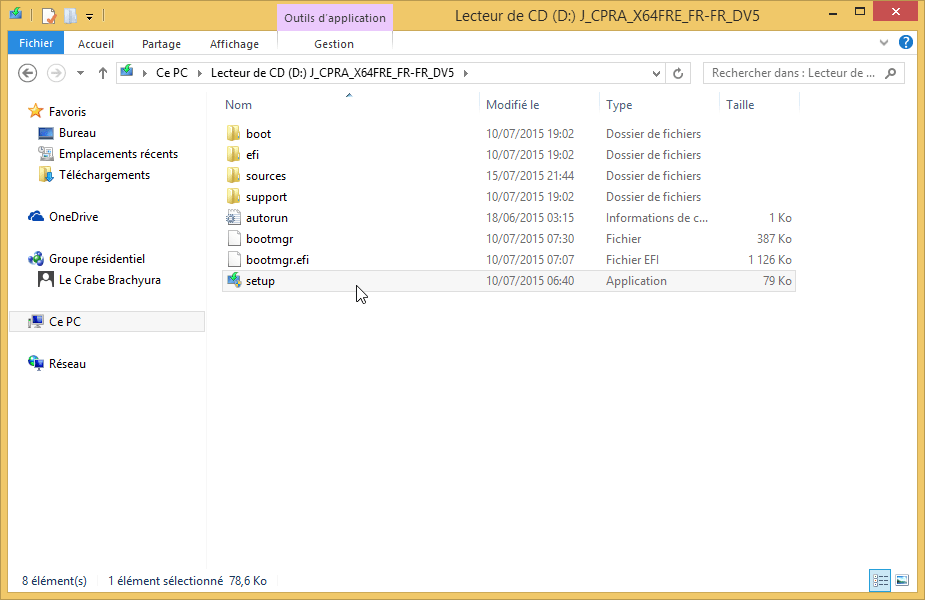Open Téléchargements in the navigation pane
This screenshot has width=925, height=600.
104,175
